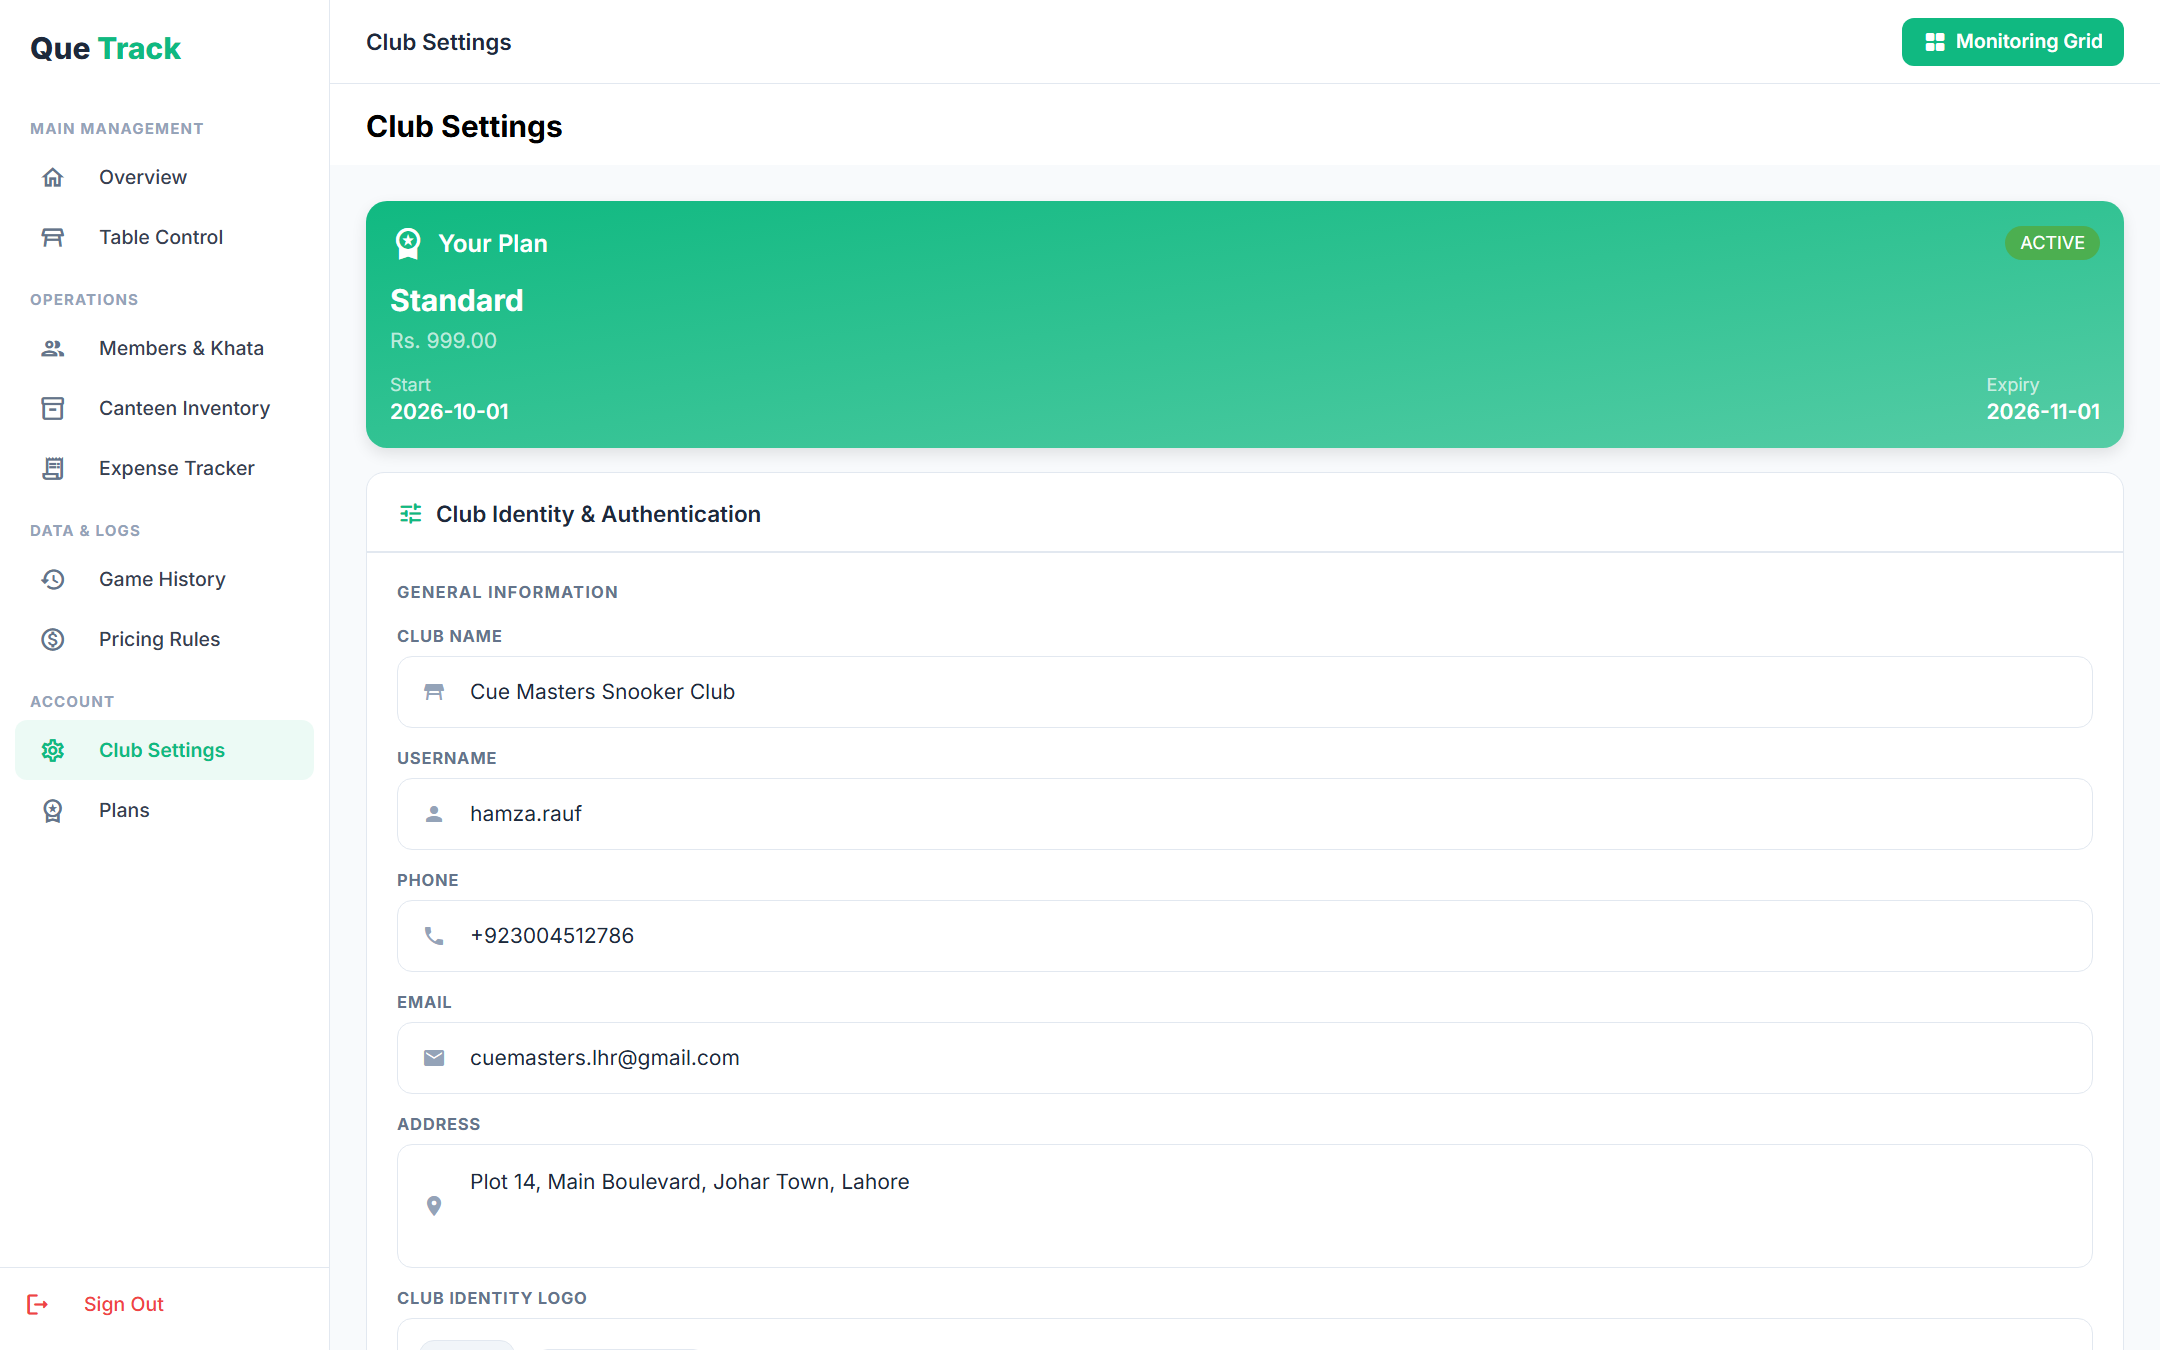Click the envelope icon in Email field
Screen dimensions: 2160x1350
(434, 1058)
